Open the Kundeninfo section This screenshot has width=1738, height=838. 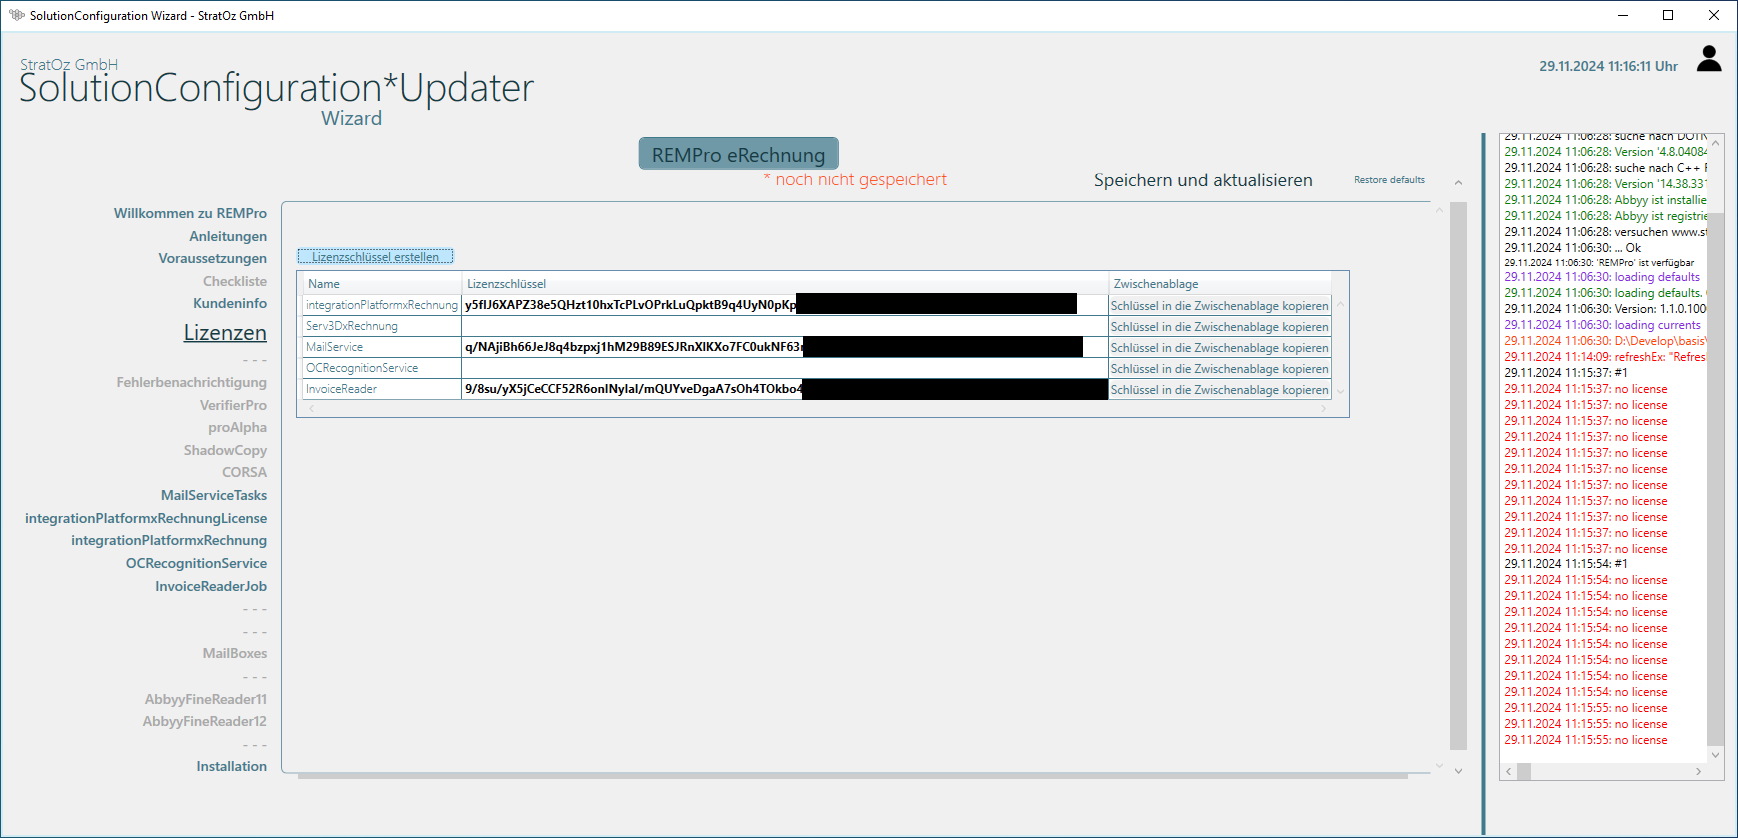click(x=230, y=303)
